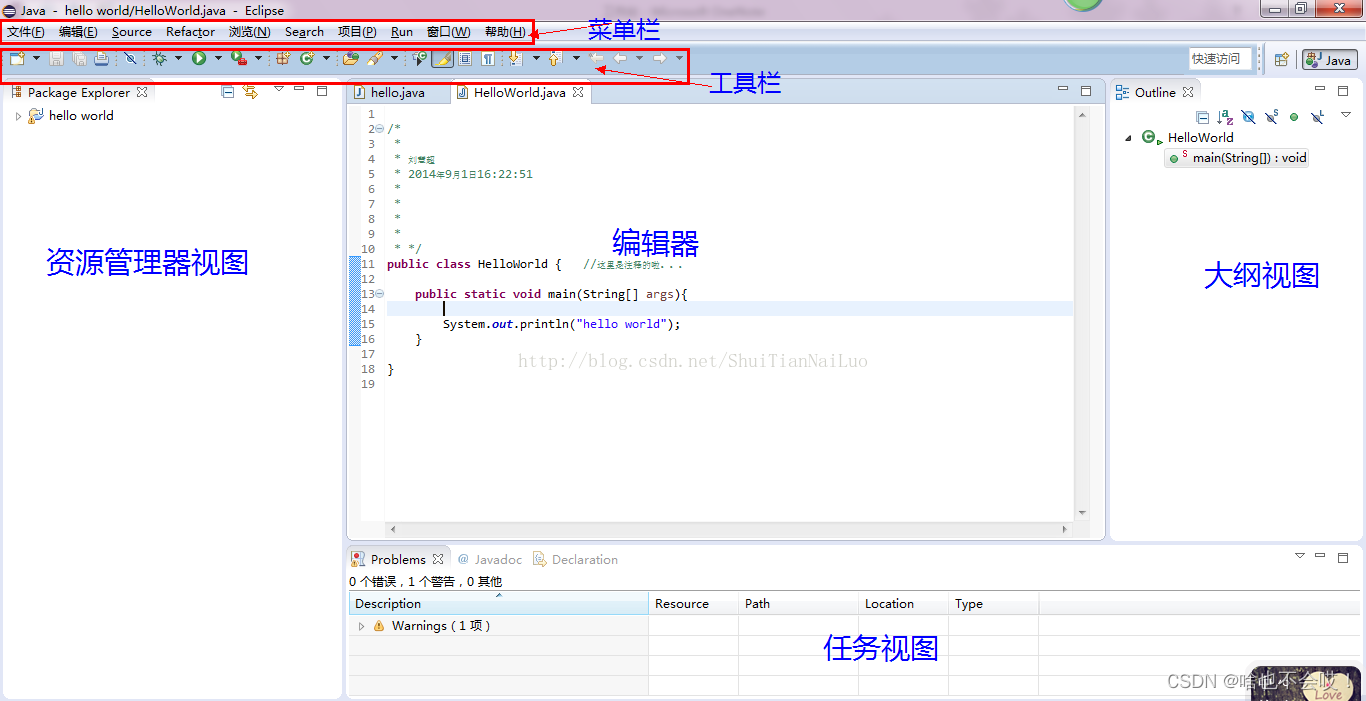Image resolution: width=1366 pixels, height=701 pixels.
Task: Open Debug configurations dropdown arrow
Action: (178, 59)
